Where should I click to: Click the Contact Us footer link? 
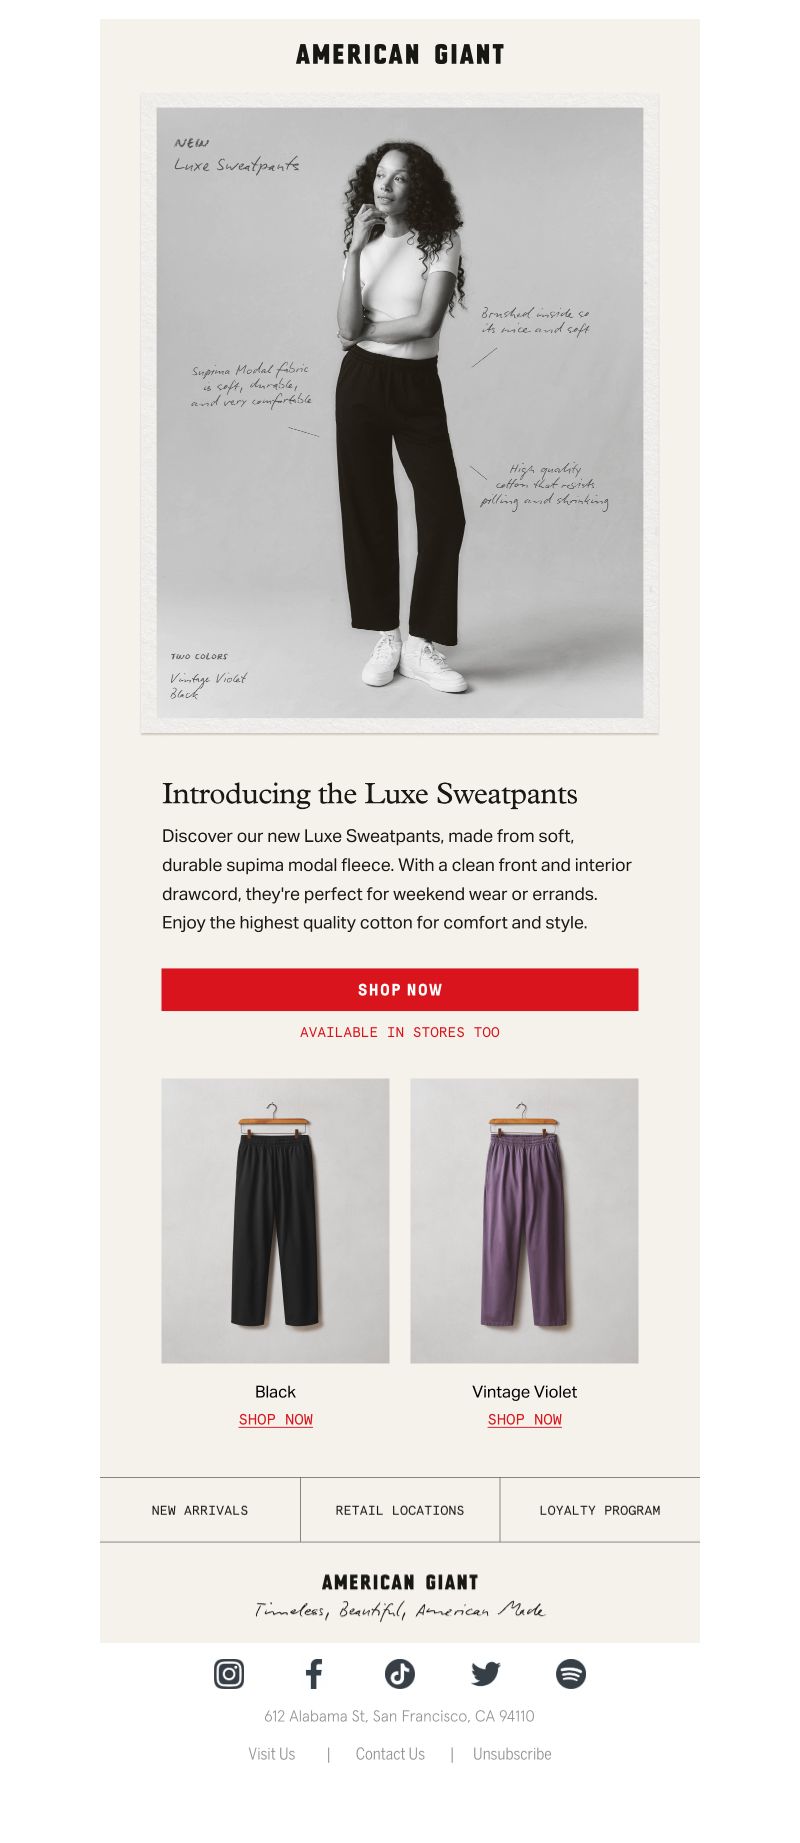tap(390, 1754)
